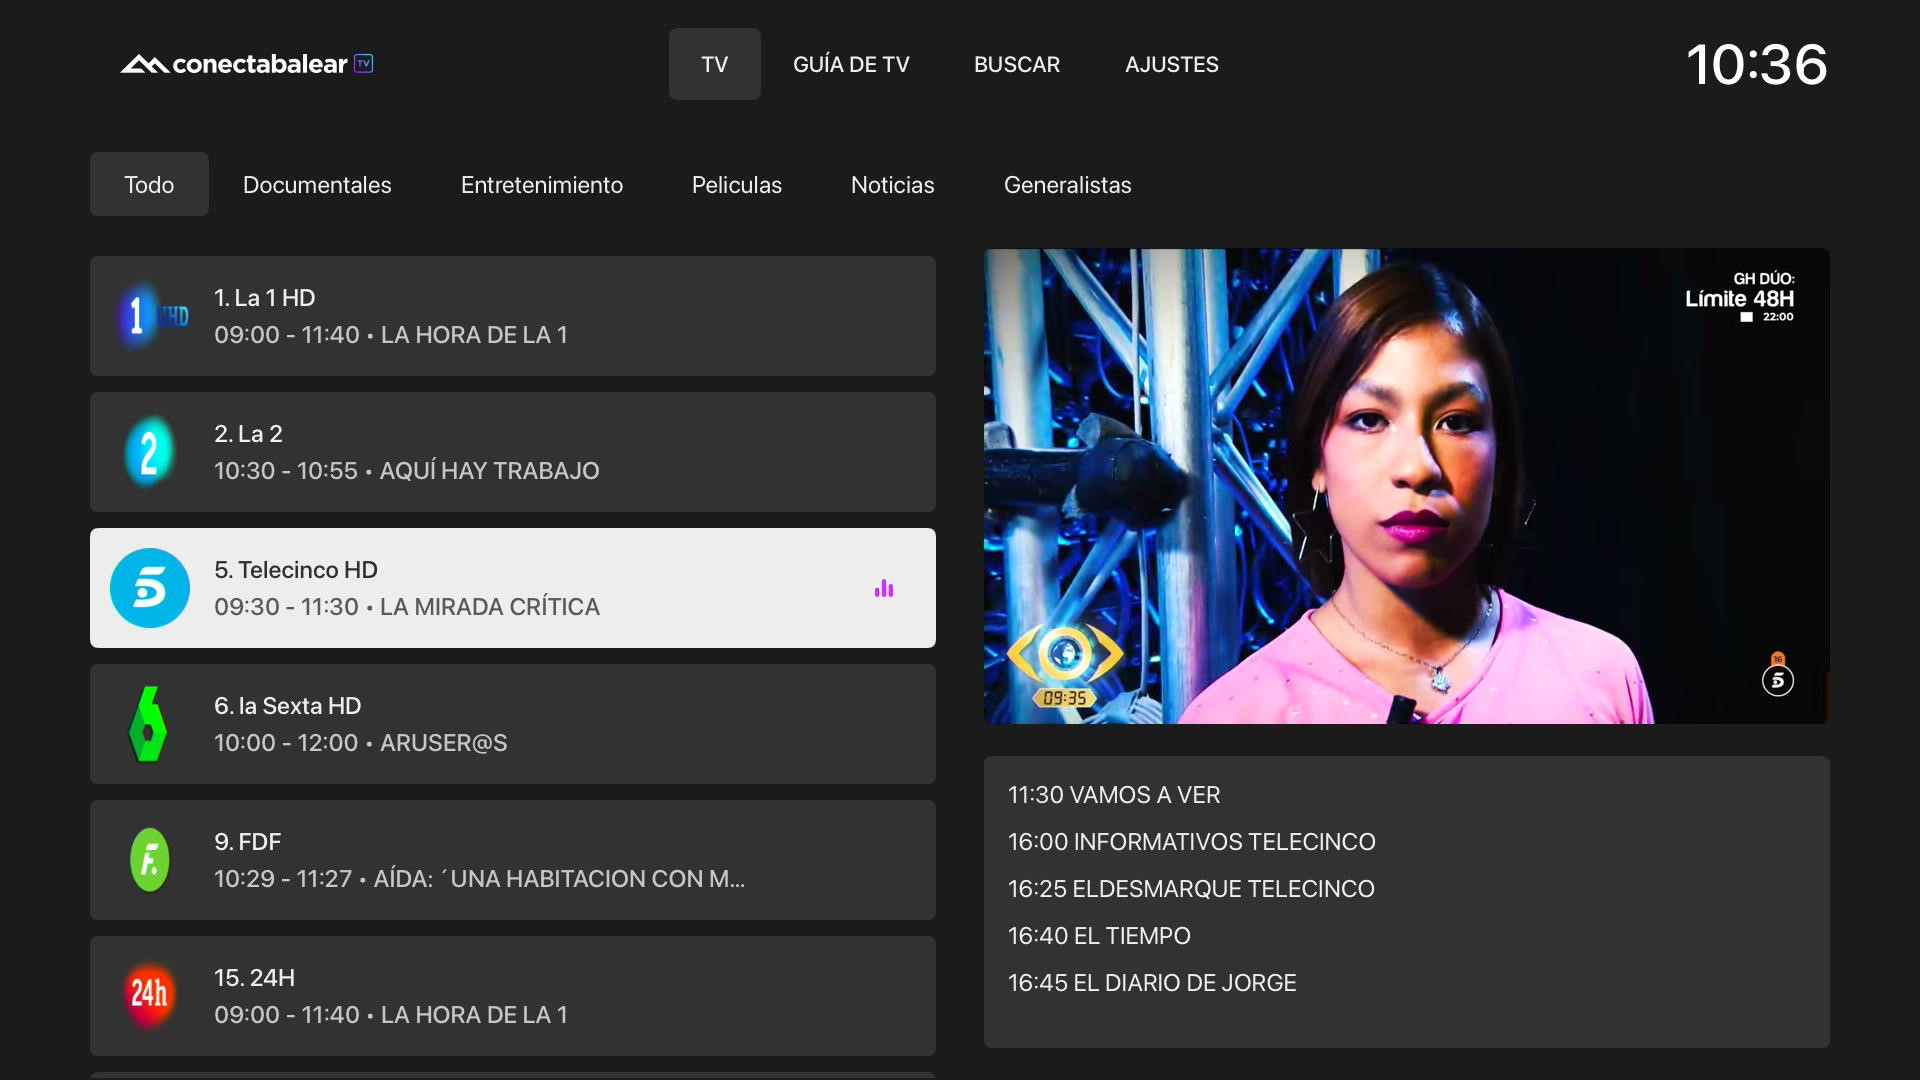Click 16:25 ELDESMARQUE TELECINCO entry
Viewport: 1920px width, 1080px height.
[1191, 889]
